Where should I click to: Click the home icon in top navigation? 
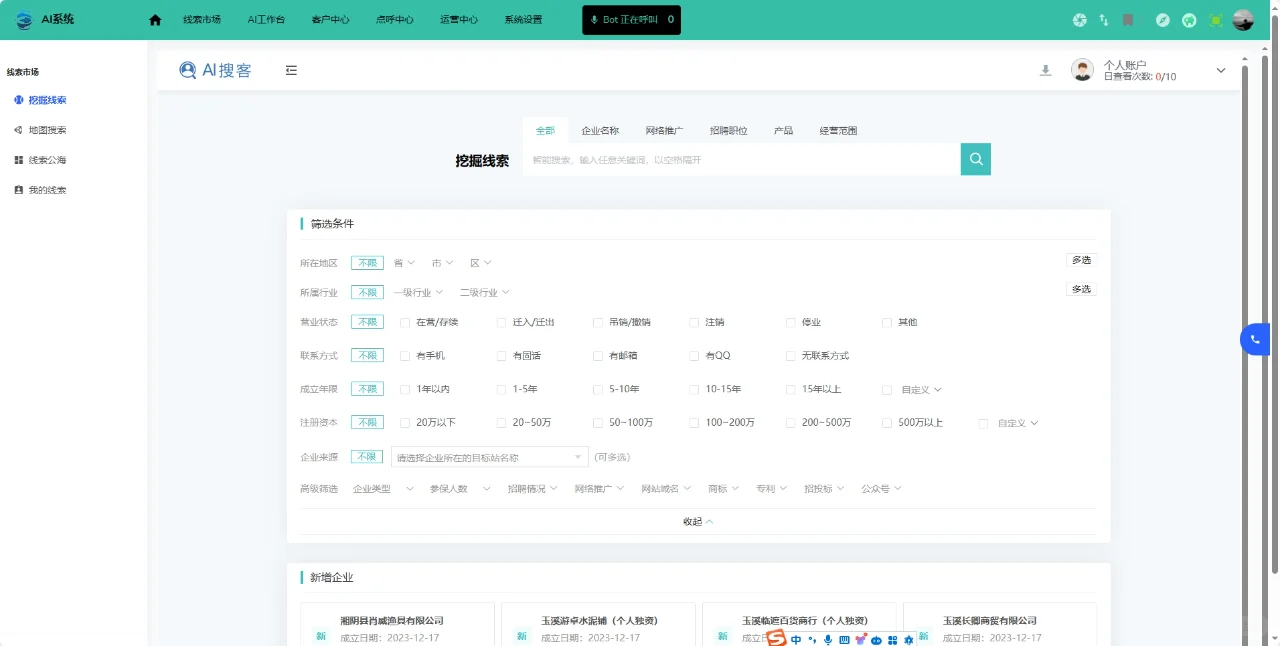pos(155,20)
